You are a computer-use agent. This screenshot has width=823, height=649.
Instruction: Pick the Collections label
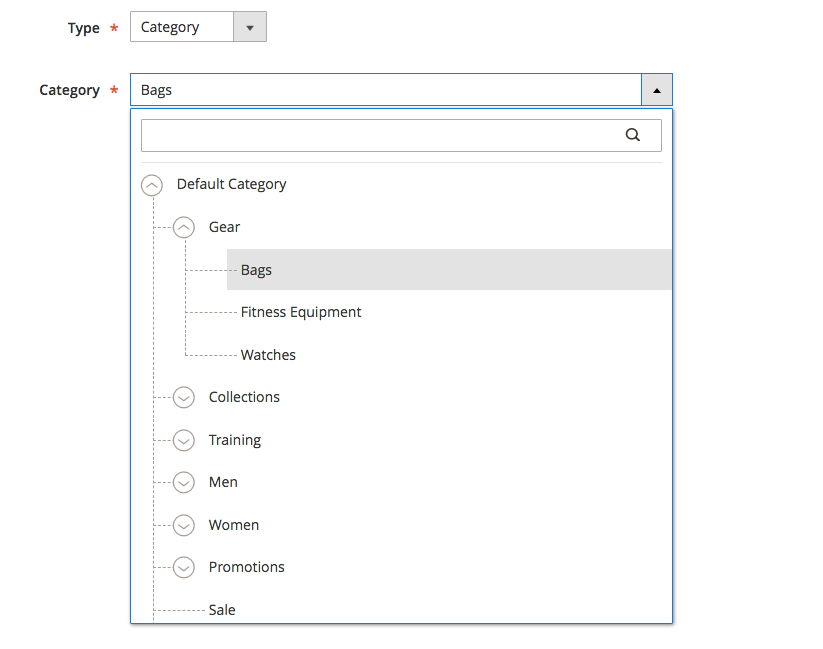click(x=244, y=397)
